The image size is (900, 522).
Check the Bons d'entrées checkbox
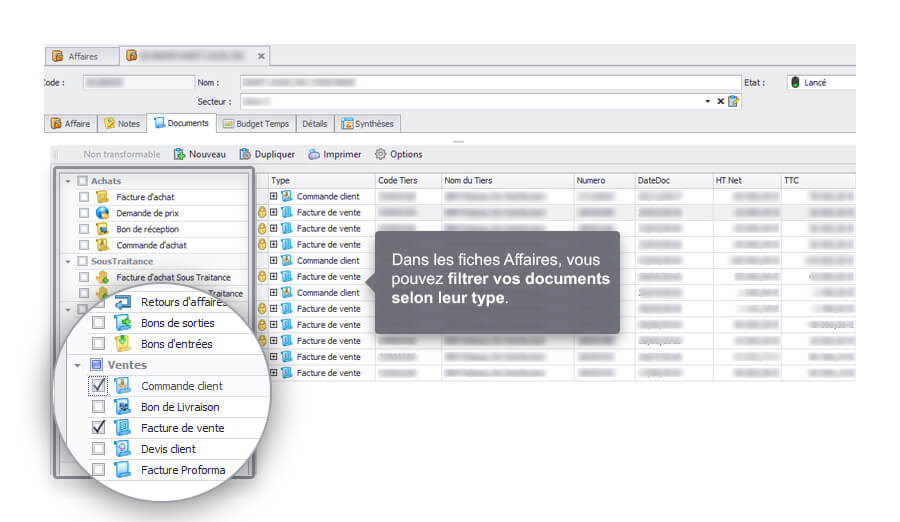pos(99,344)
